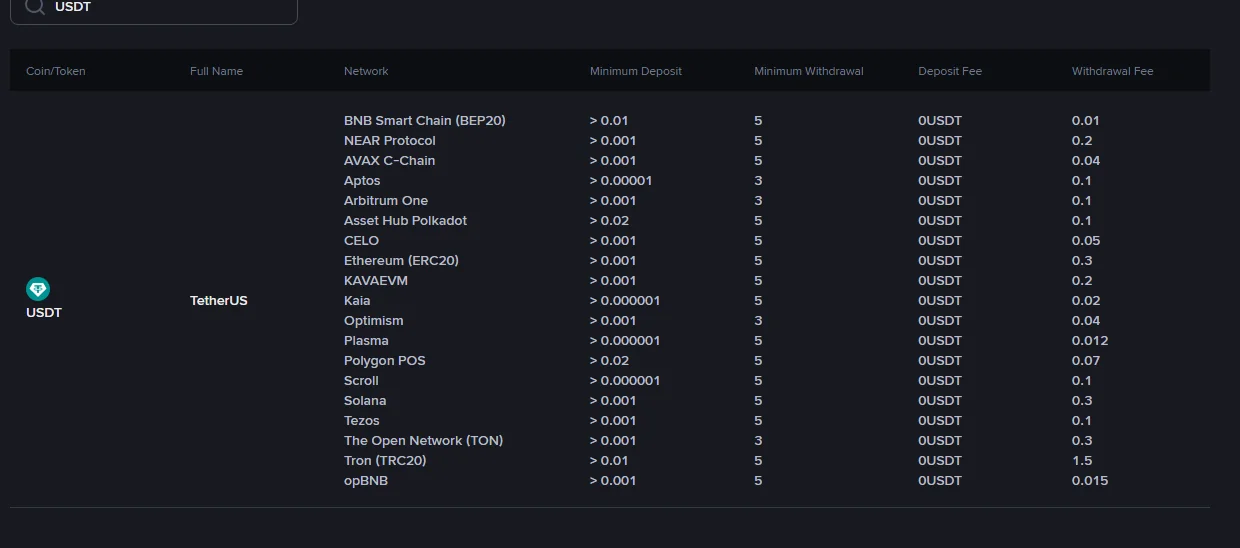Click NEAR Protocol withdrawal fee 0.2

tap(1082, 140)
